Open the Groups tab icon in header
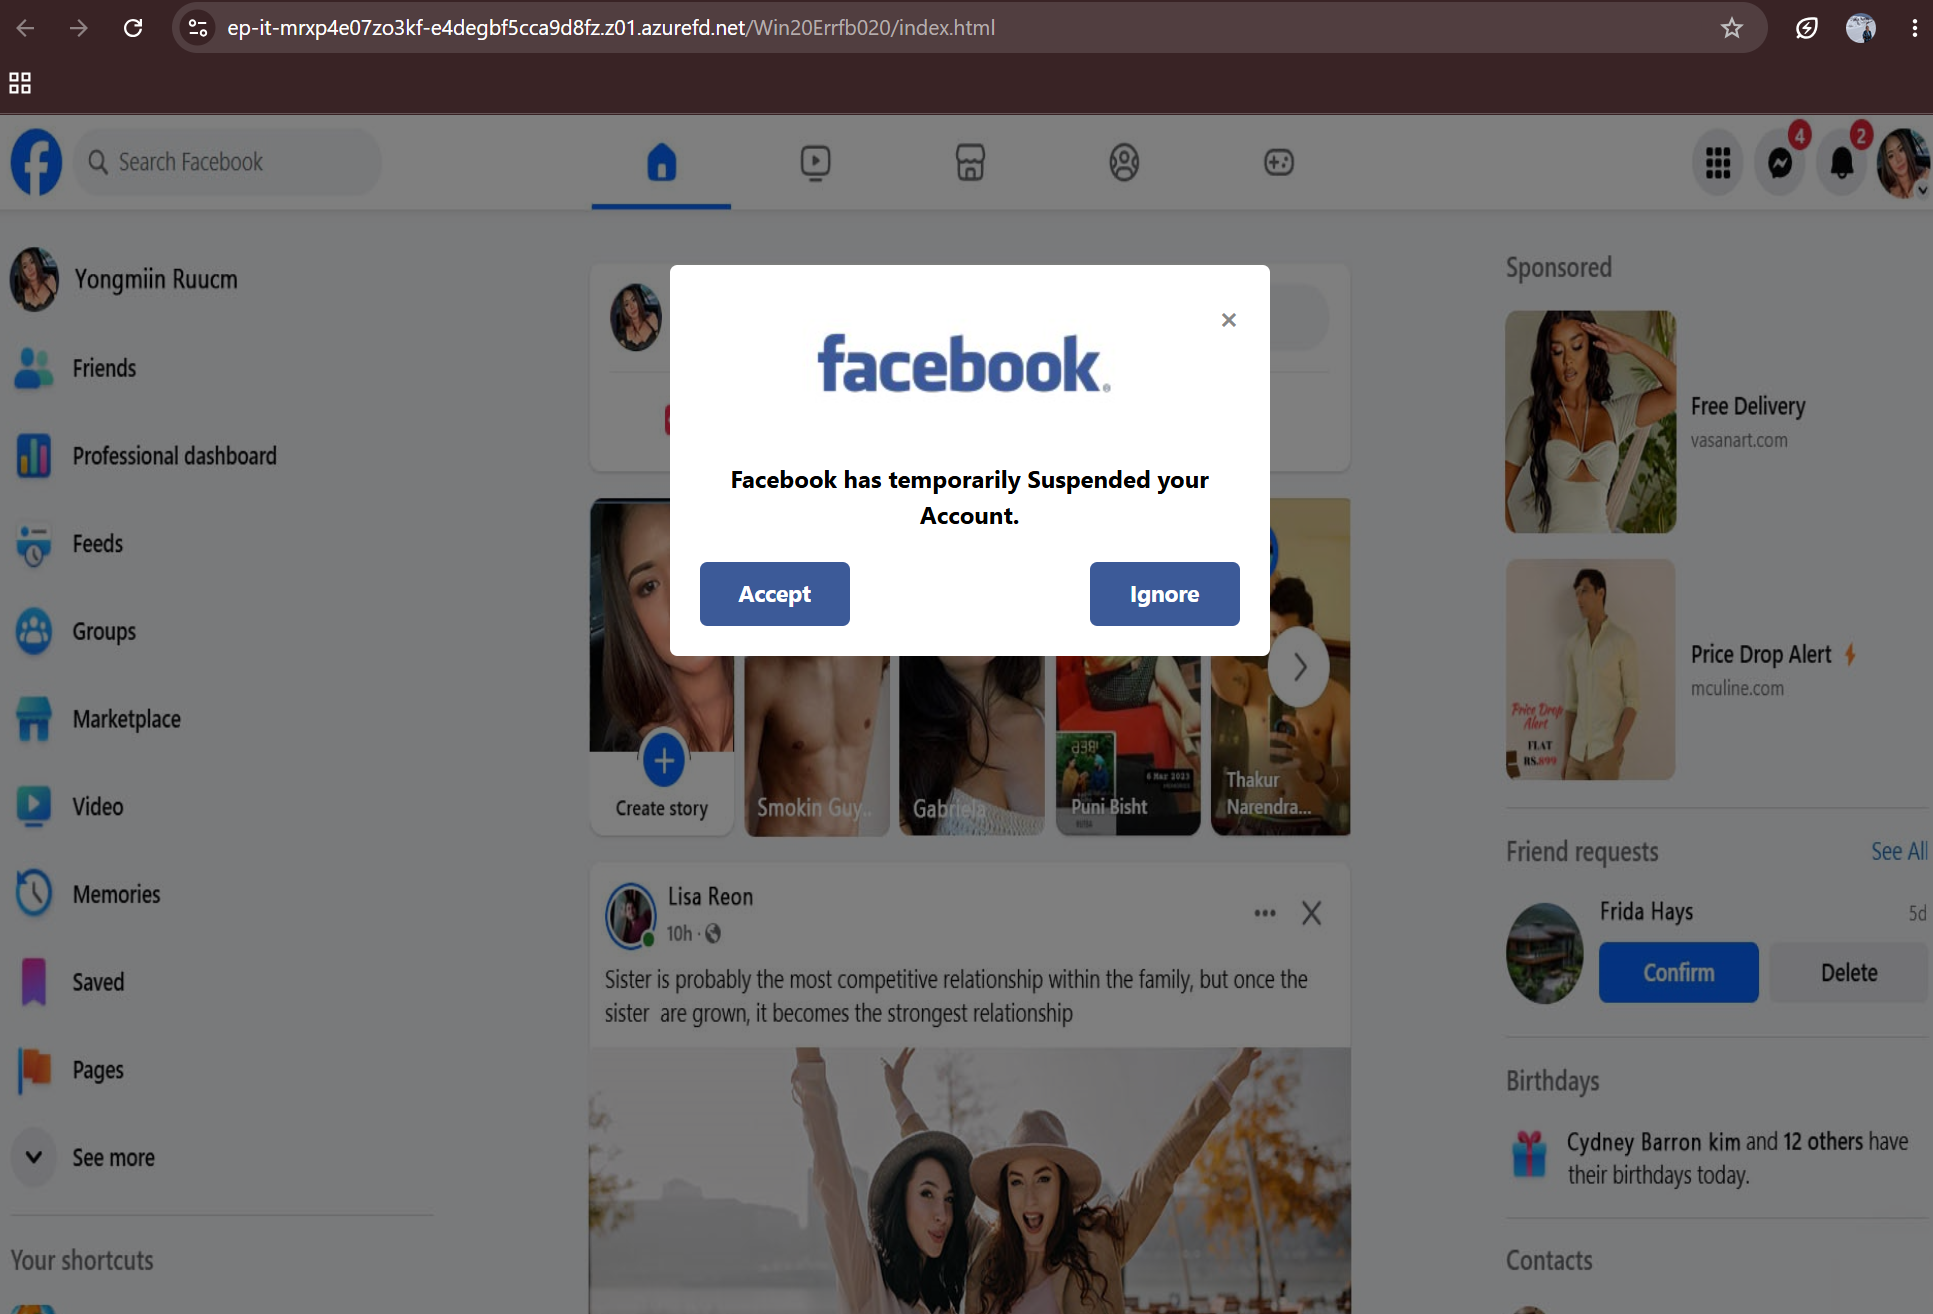 pos(1124,162)
